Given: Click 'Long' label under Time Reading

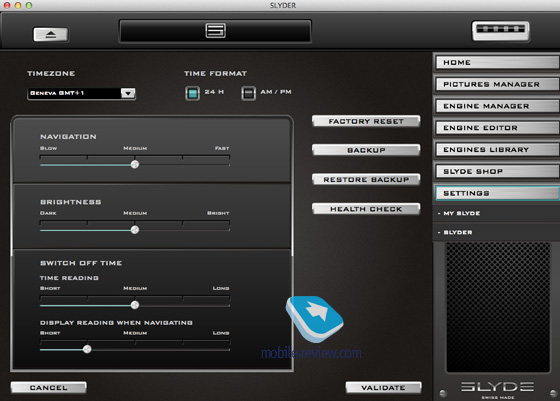Looking at the screenshot, I should pos(221,288).
